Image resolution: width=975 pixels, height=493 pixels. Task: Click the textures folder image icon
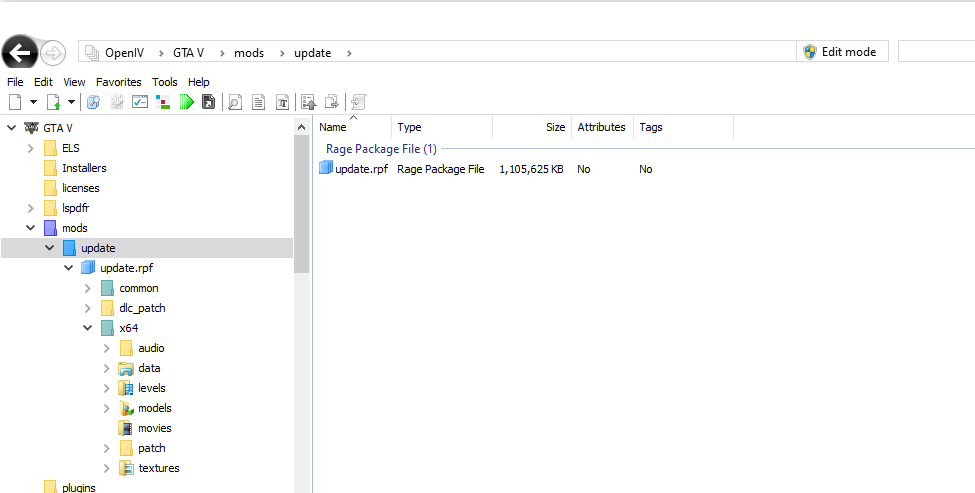(x=126, y=468)
